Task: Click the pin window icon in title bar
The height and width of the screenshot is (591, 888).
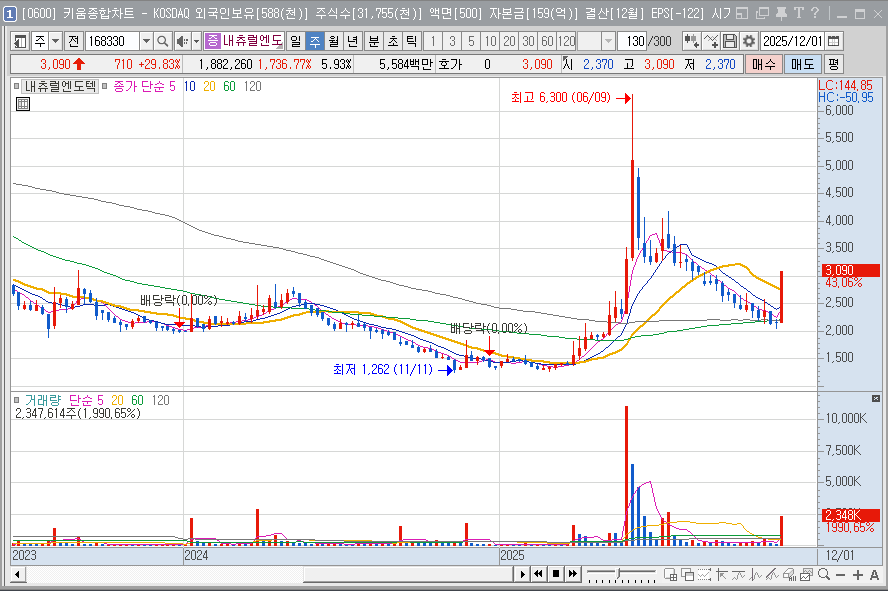Action: pos(781,13)
